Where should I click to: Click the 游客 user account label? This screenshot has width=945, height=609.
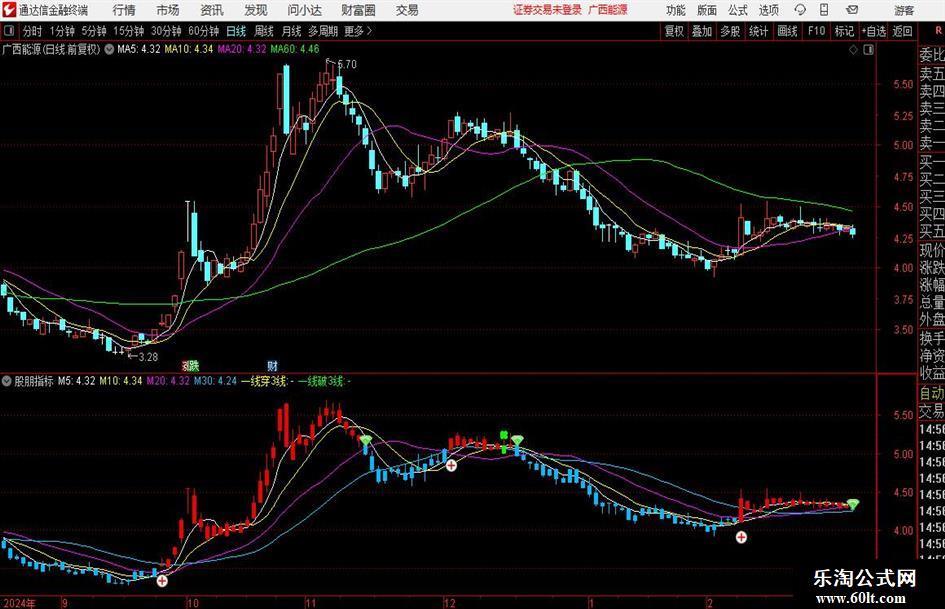click(x=903, y=10)
